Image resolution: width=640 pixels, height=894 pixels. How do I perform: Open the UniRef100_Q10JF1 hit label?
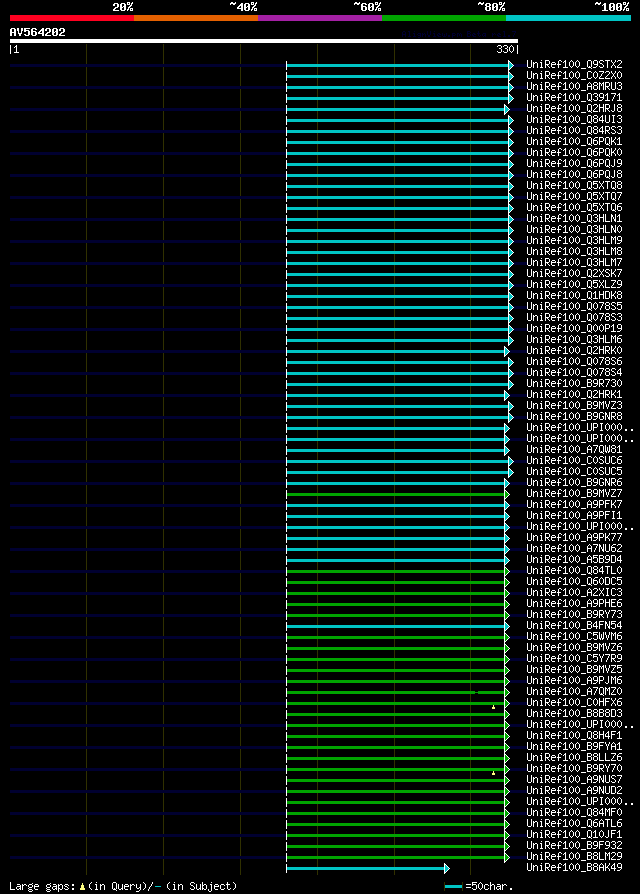tap(574, 835)
